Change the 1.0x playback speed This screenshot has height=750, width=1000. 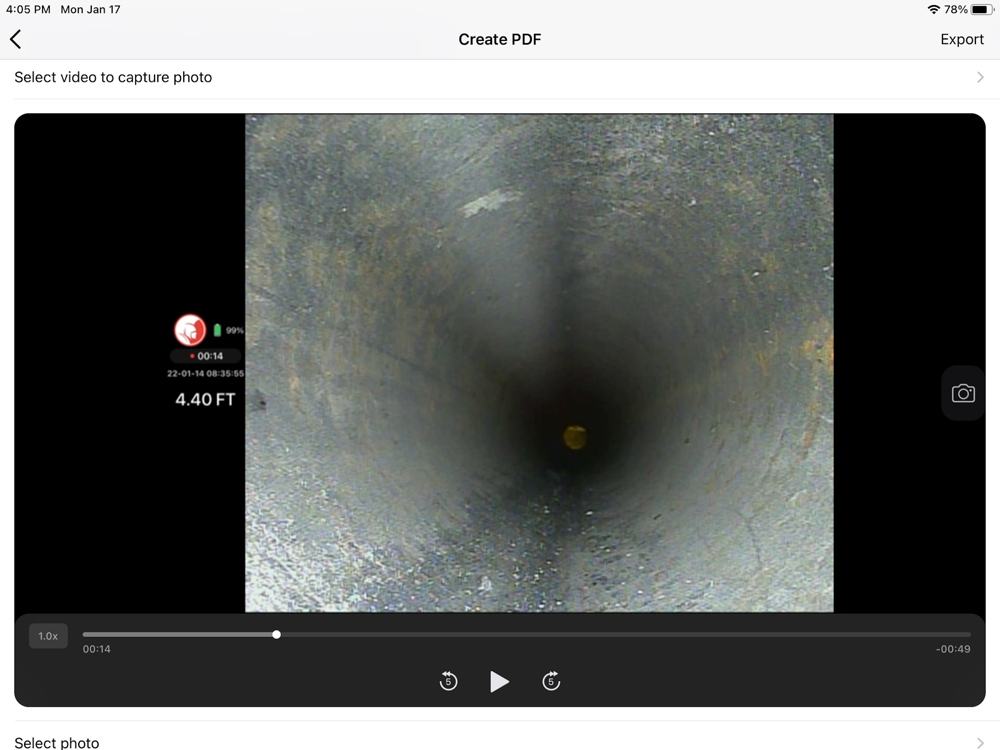coord(48,636)
